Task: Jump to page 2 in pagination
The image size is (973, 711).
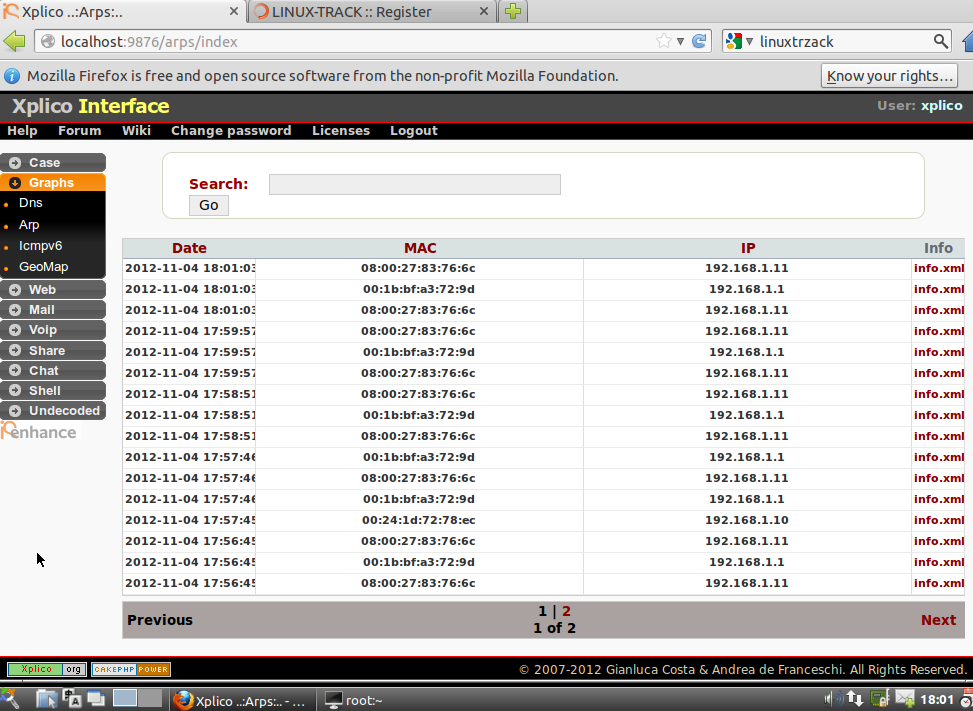Action: point(566,611)
